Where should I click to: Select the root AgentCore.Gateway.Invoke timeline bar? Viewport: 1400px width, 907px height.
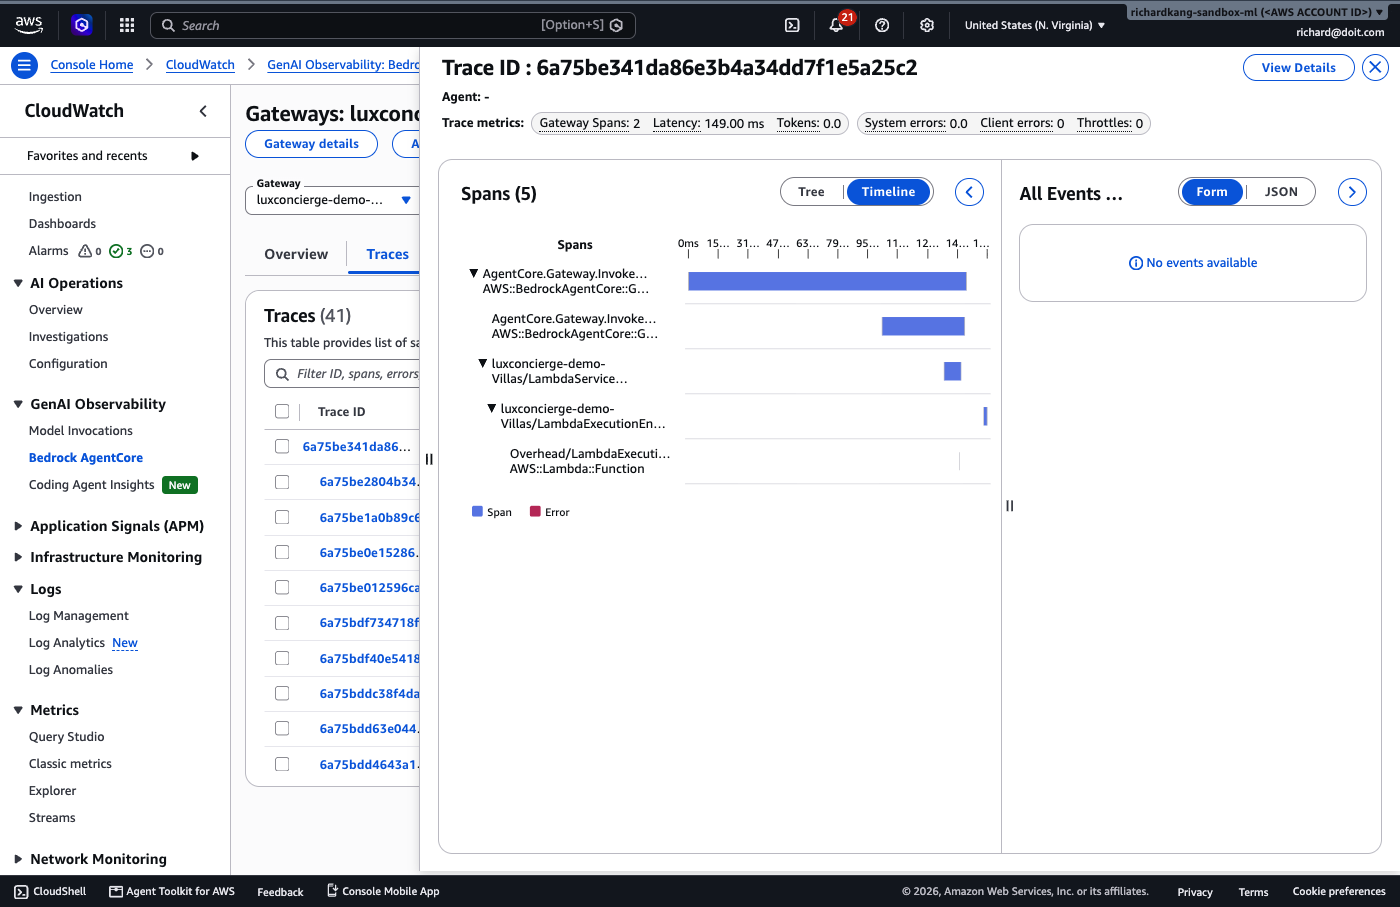[x=827, y=281]
